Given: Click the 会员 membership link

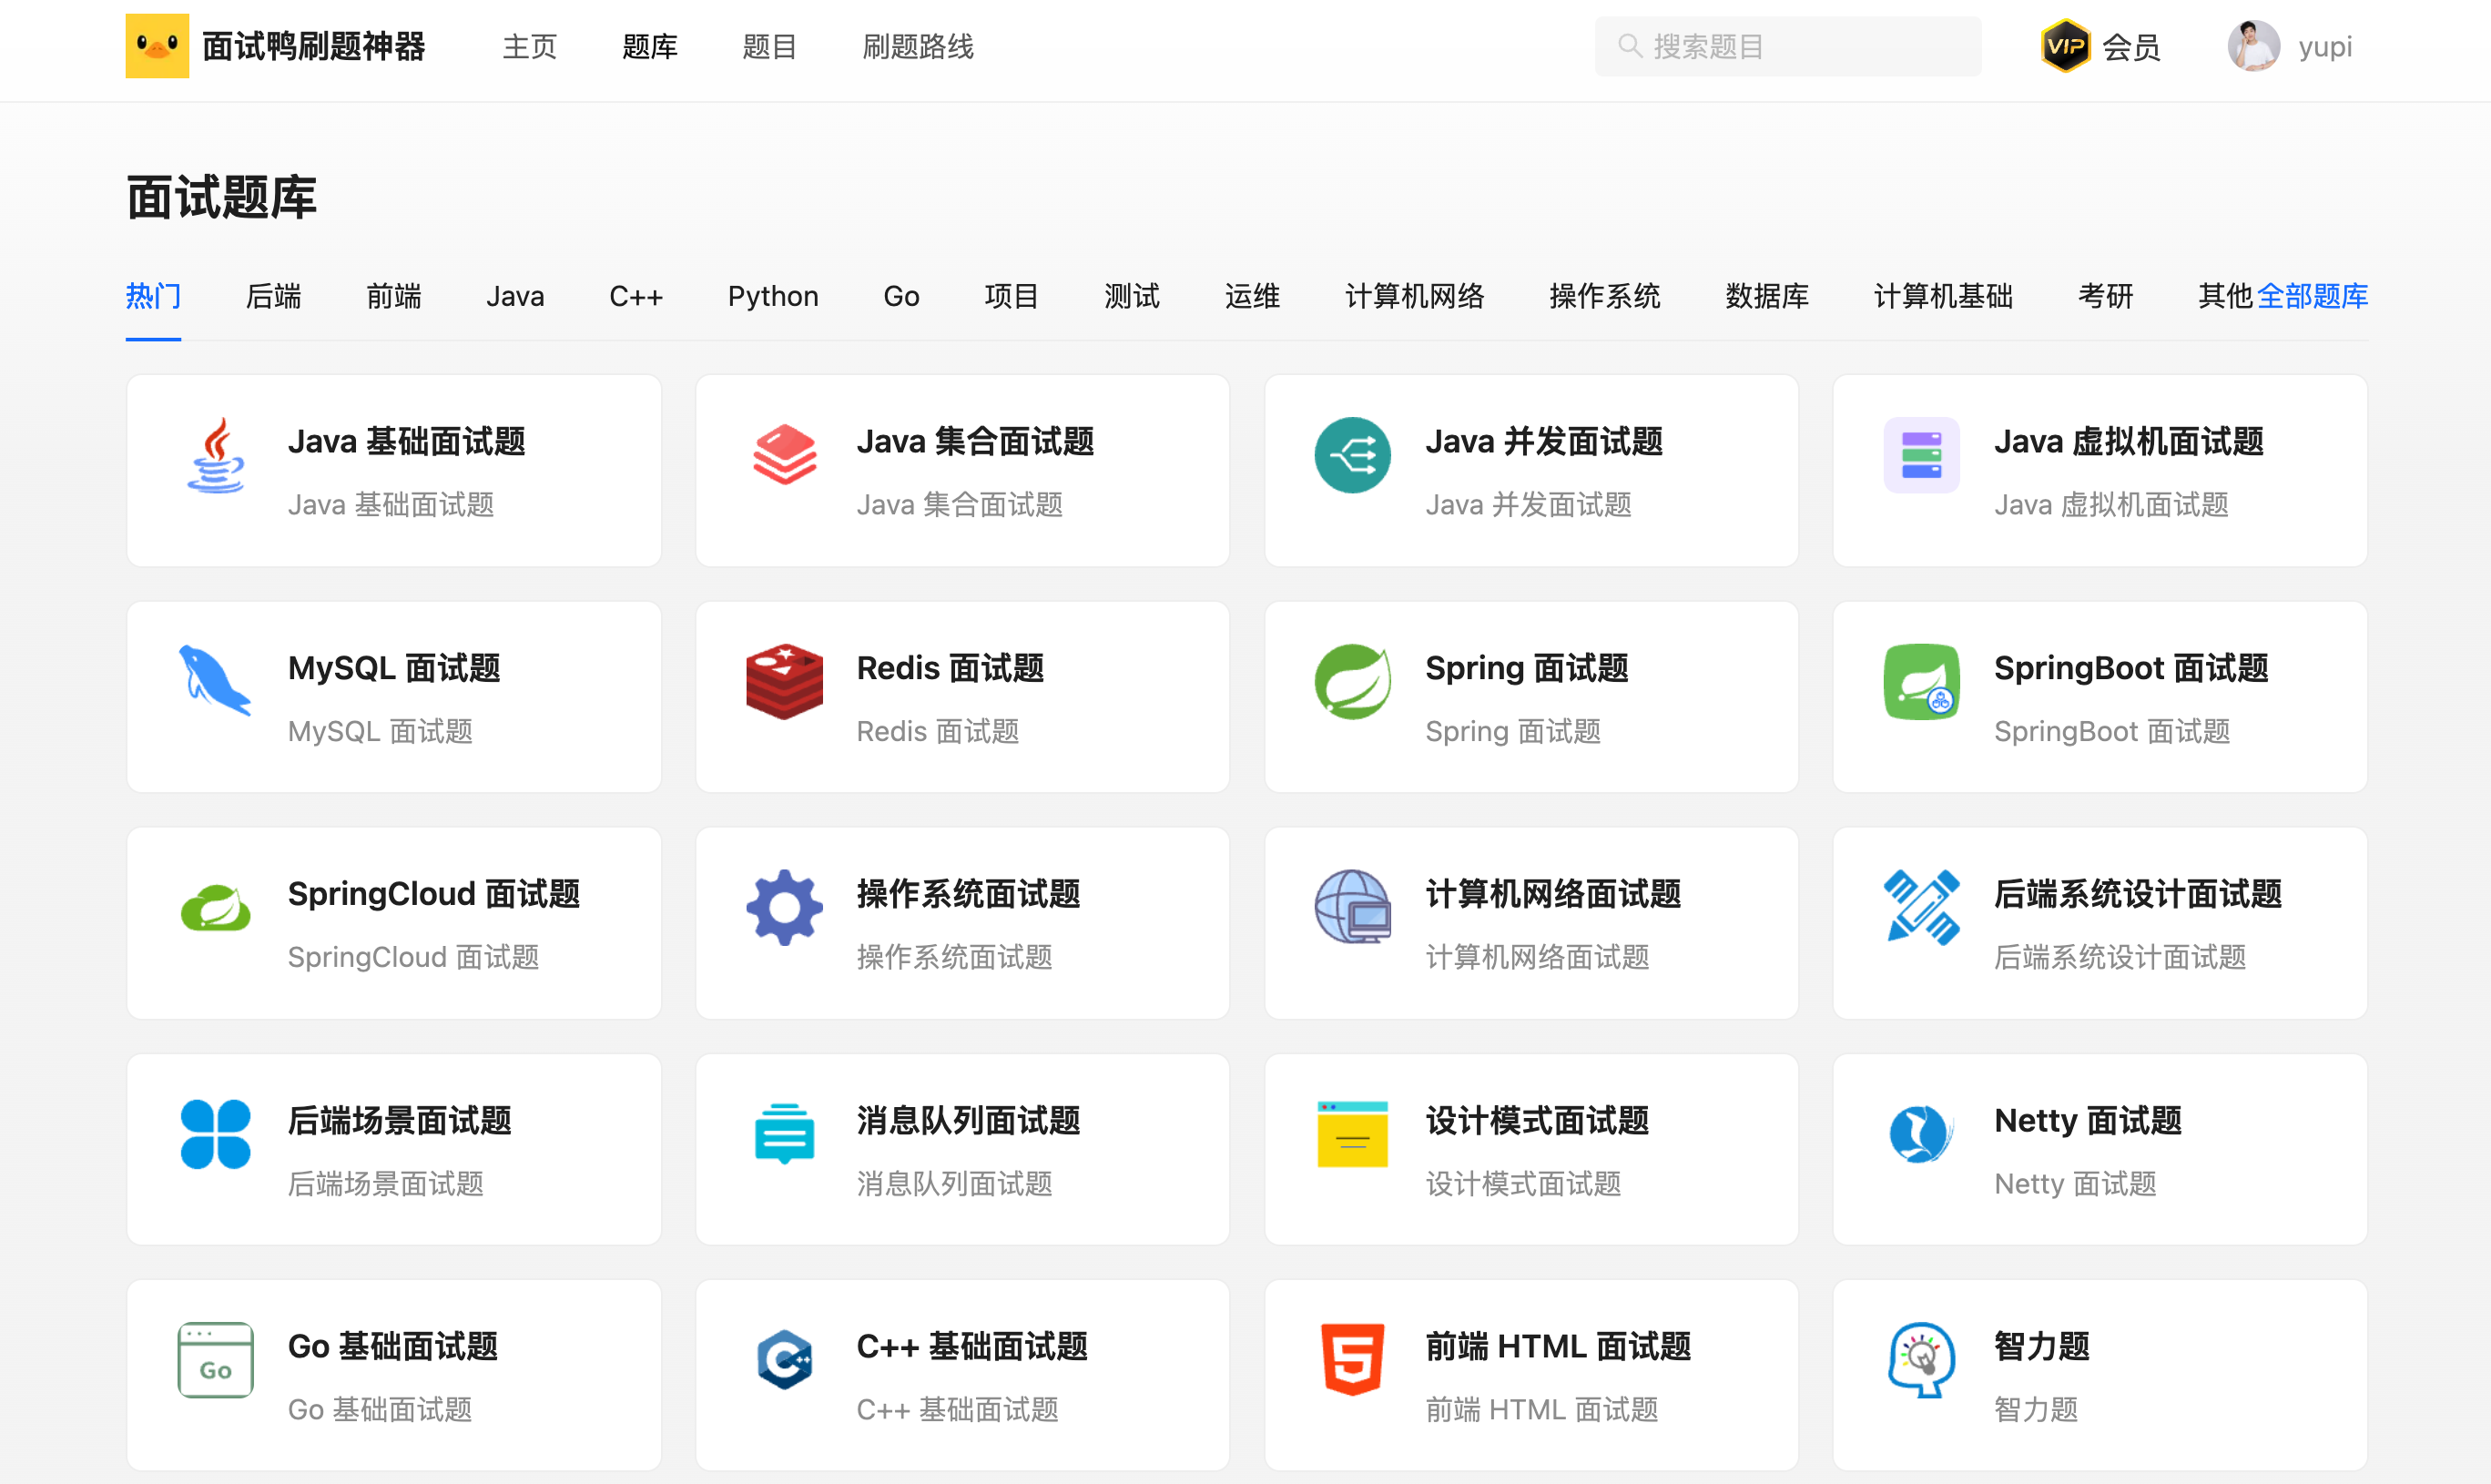Looking at the screenshot, I should [2131, 47].
